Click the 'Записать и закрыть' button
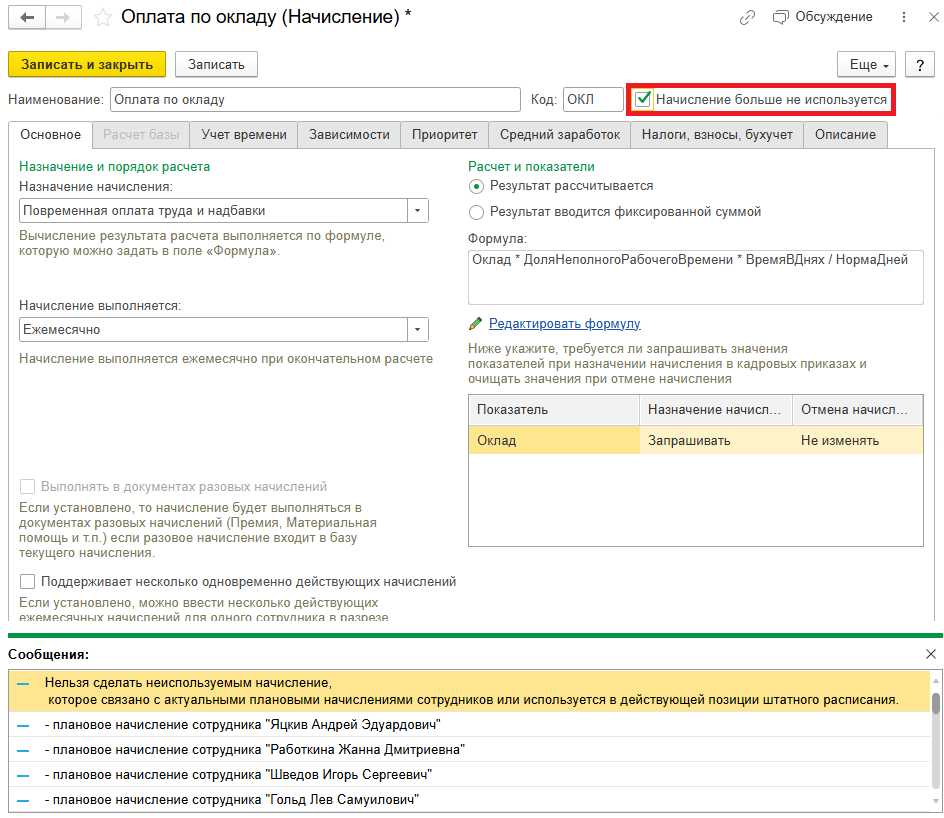Image resolution: width=944 pixels, height=818 pixels. [86, 64]
